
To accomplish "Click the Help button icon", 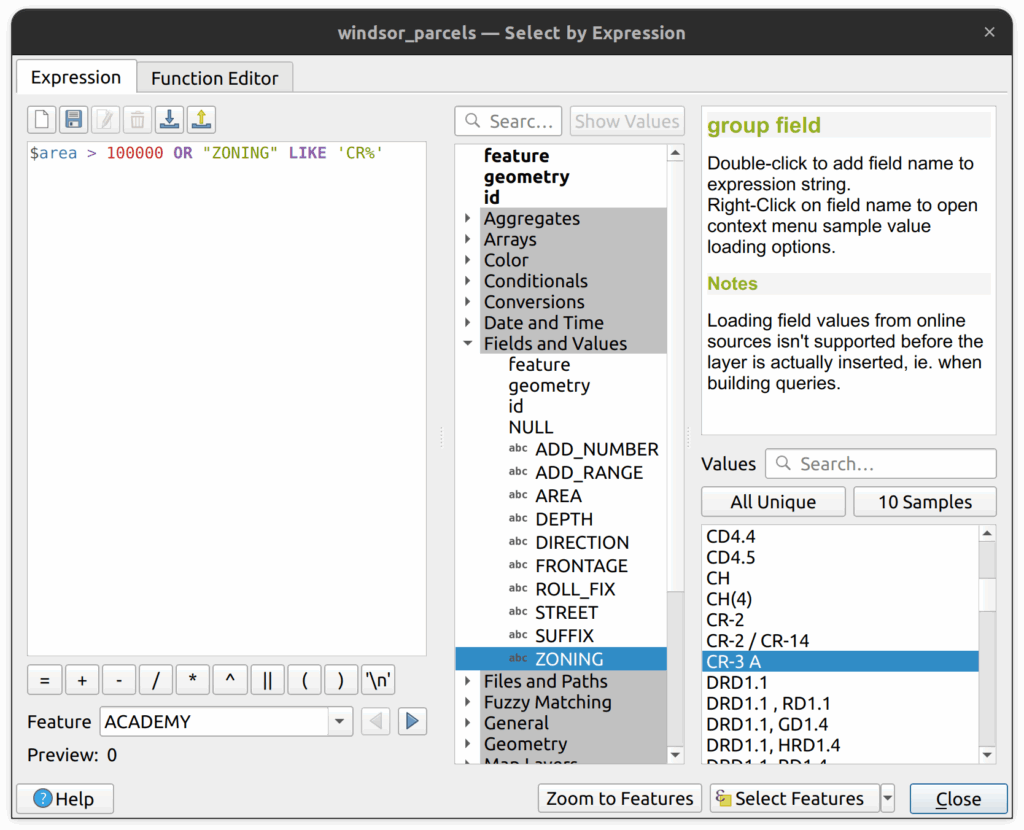I will pyautogui.click(x=43, y=799).
